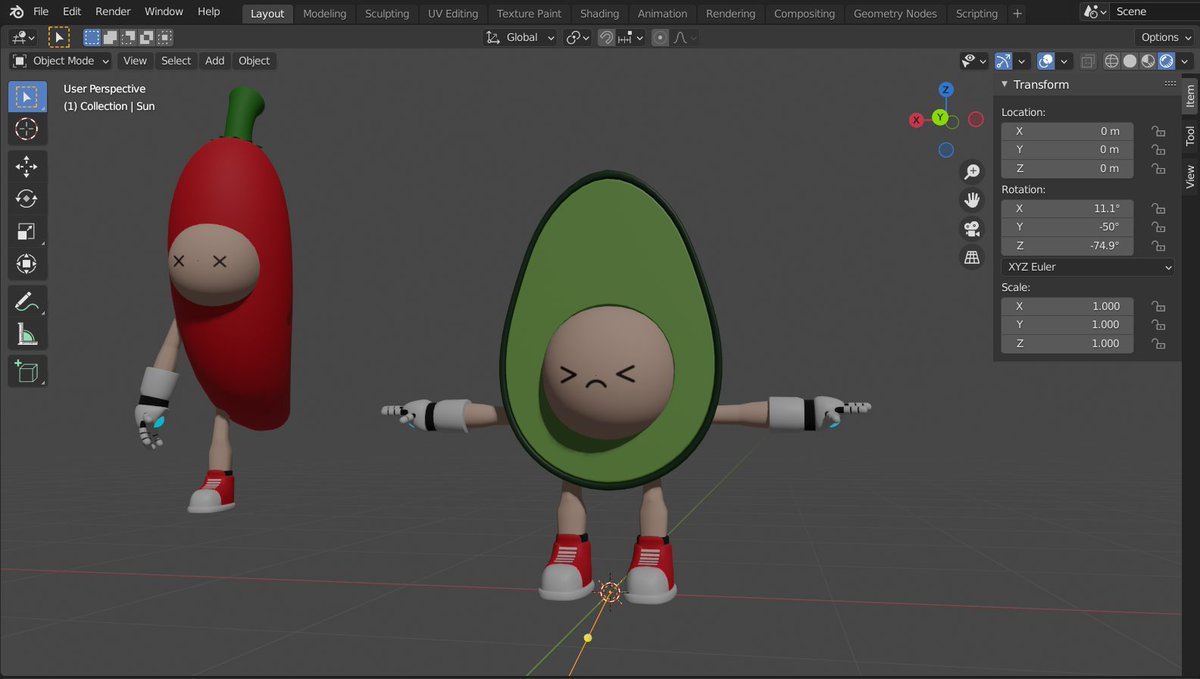This screenshot has height=679, width=1200.
Task: Click the camera view icon in the viewport sidebar
Action: [971, 228]
